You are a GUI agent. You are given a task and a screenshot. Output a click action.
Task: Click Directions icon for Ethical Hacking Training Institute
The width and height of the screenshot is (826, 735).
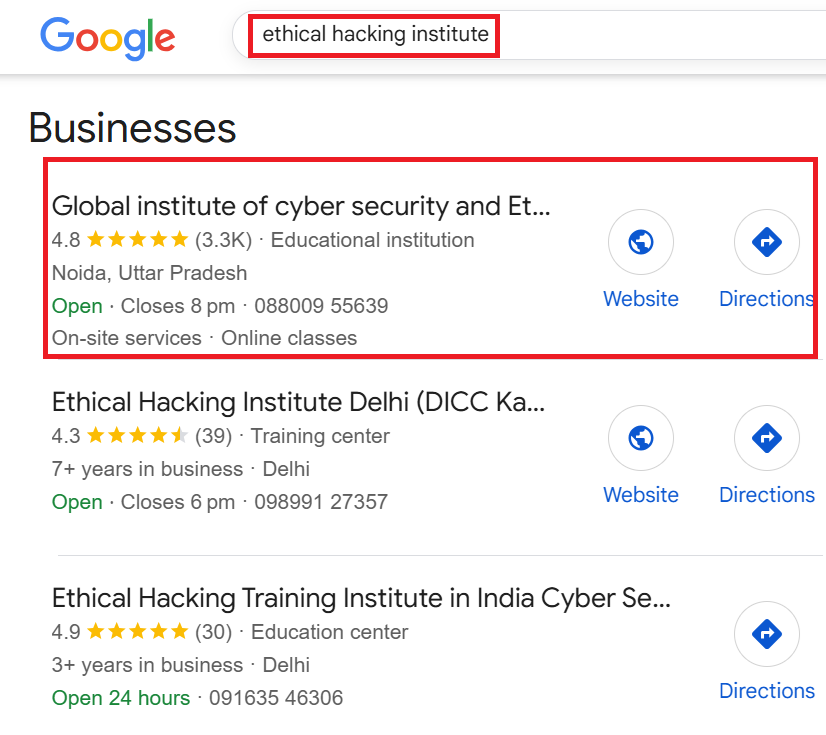pos(767,634)
